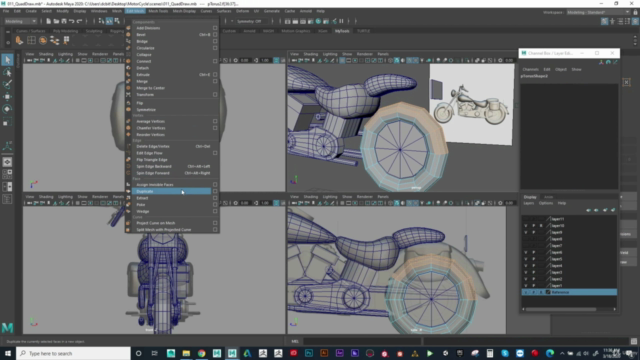640x360 pixels.
Task: Click the New Scene toolbar icon
Action: [x=48, y=21]
